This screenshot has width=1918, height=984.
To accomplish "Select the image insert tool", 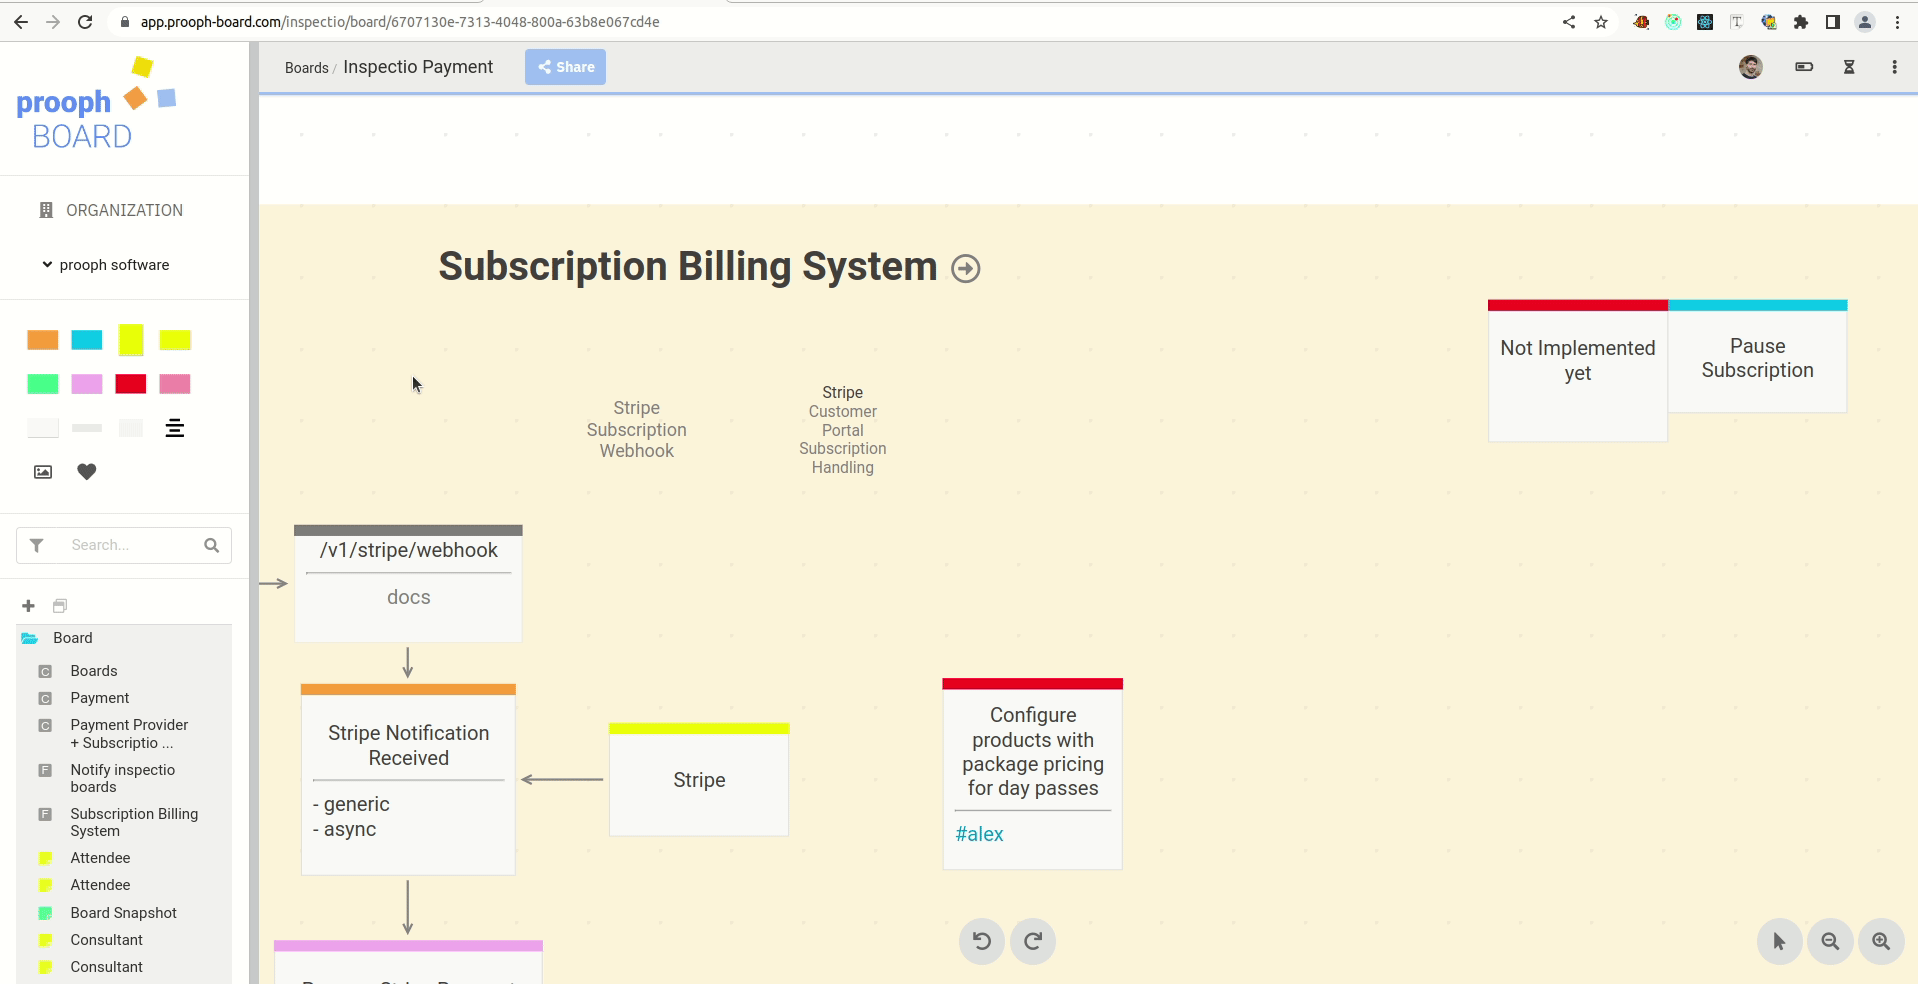I will pyautogui.click(x=43, y=472).
